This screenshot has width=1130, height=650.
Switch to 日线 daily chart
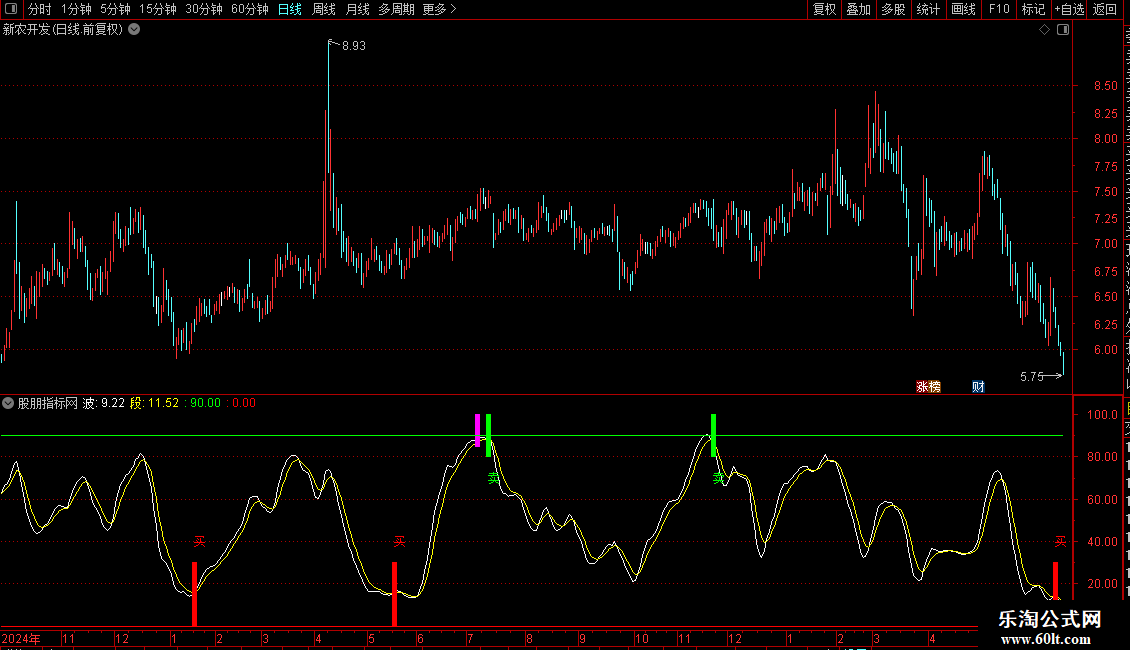(x=290, y=9)
